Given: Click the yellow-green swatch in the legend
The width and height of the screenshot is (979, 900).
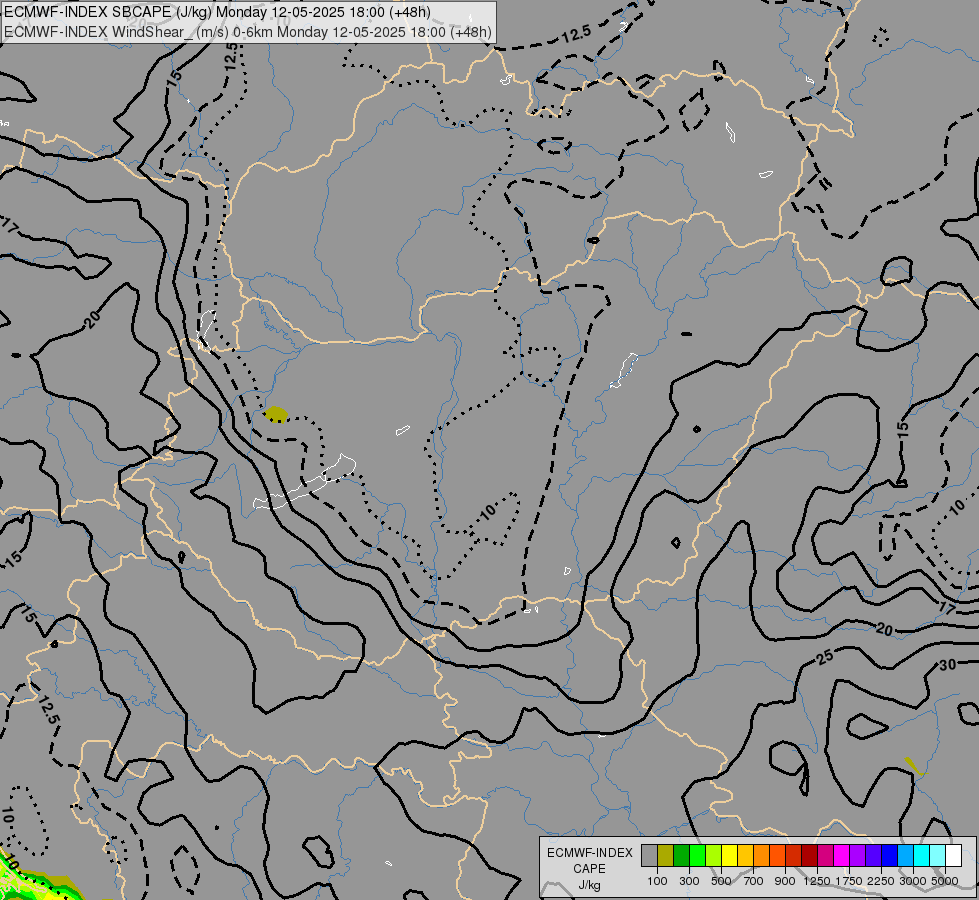Looking at the screenshot, I should 714,856.
